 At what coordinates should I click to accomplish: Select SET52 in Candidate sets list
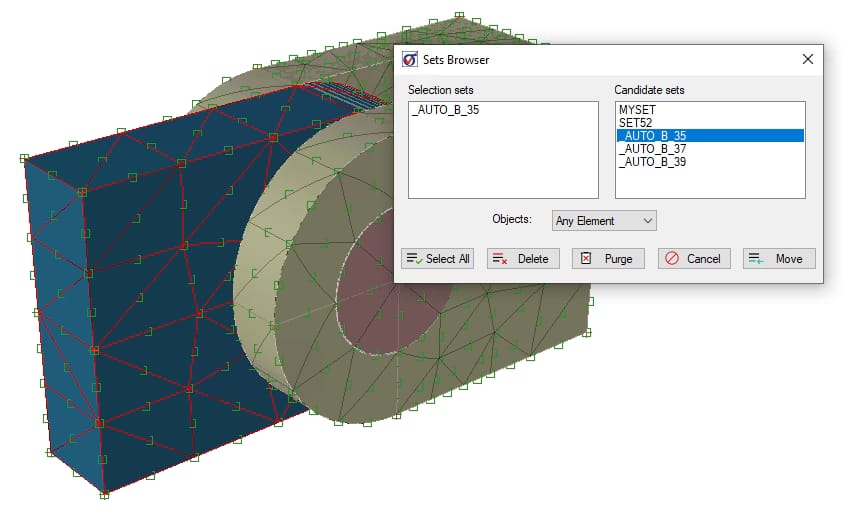click(636, 122)
